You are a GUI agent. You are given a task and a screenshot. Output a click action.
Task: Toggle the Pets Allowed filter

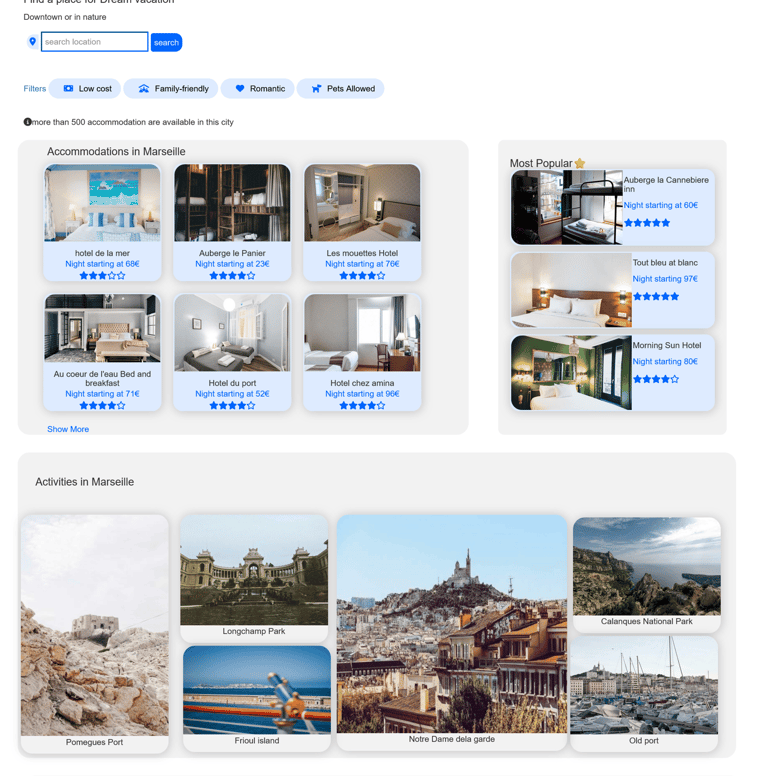pos(340,89)
